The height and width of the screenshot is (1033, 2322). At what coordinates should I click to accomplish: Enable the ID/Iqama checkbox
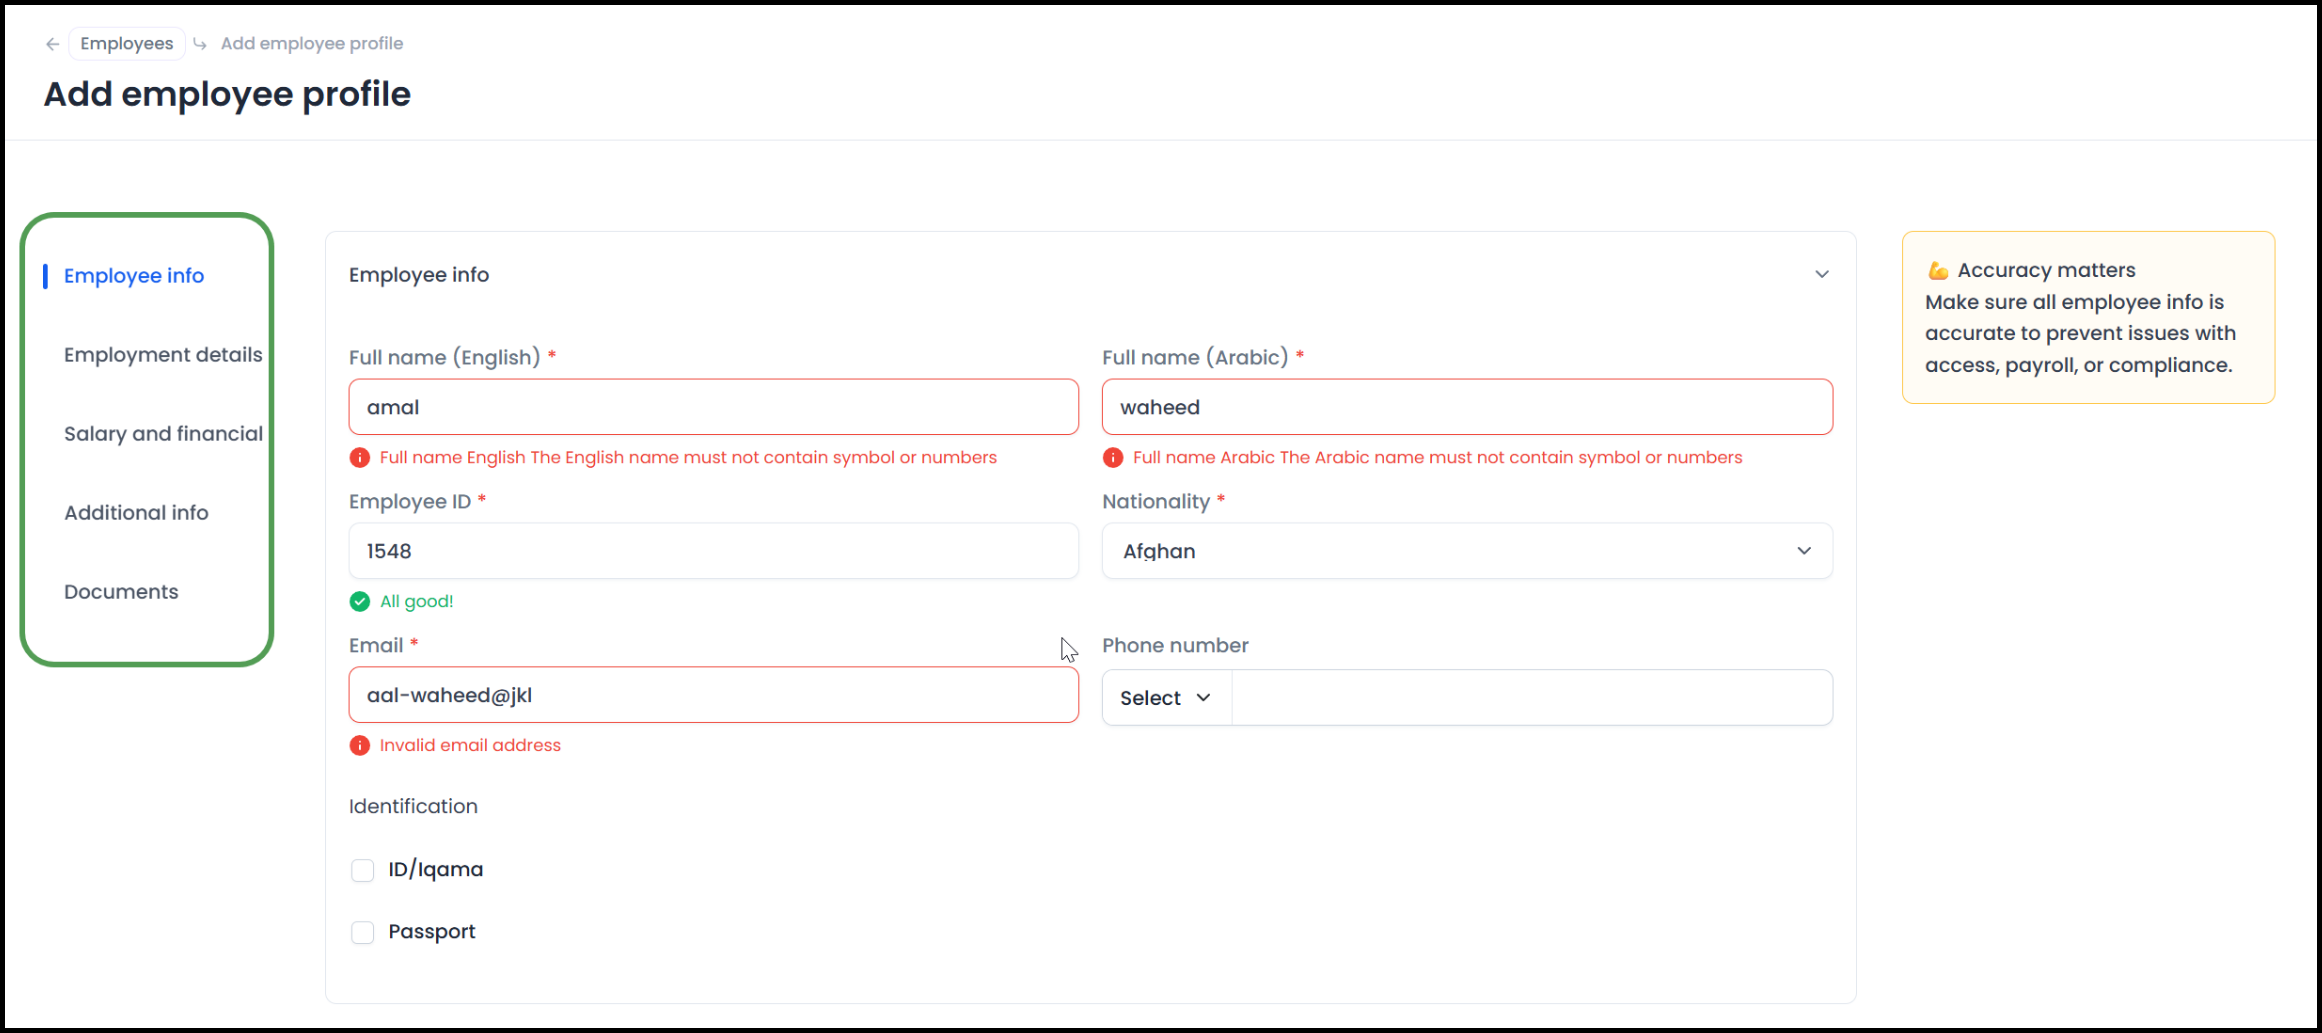coord(363,871)
